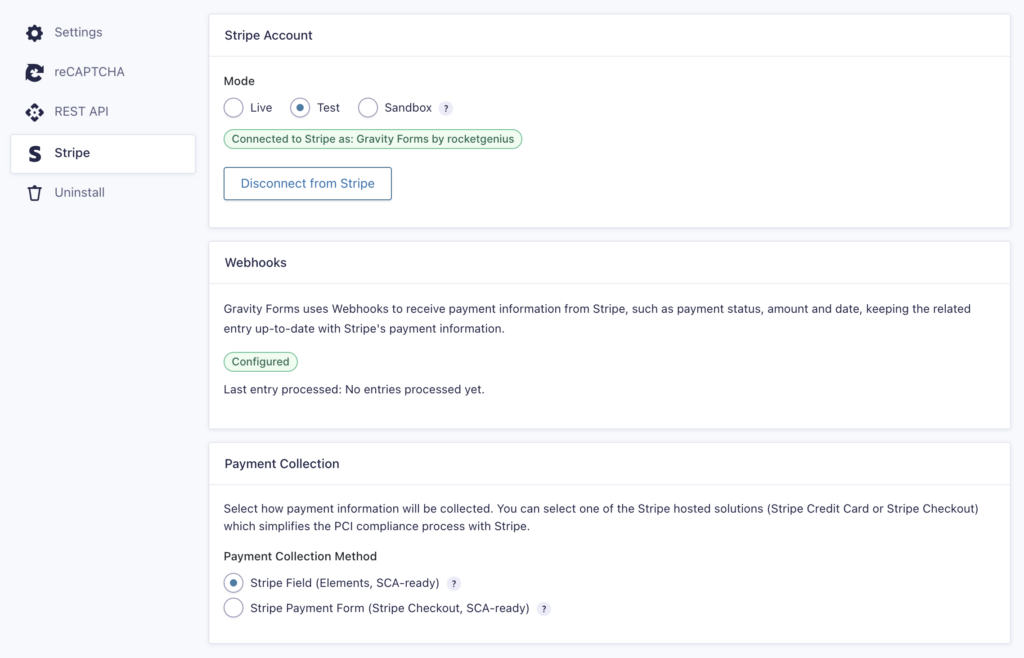Click the Settings gear icon
The image size is (1024, 658).
35,33
